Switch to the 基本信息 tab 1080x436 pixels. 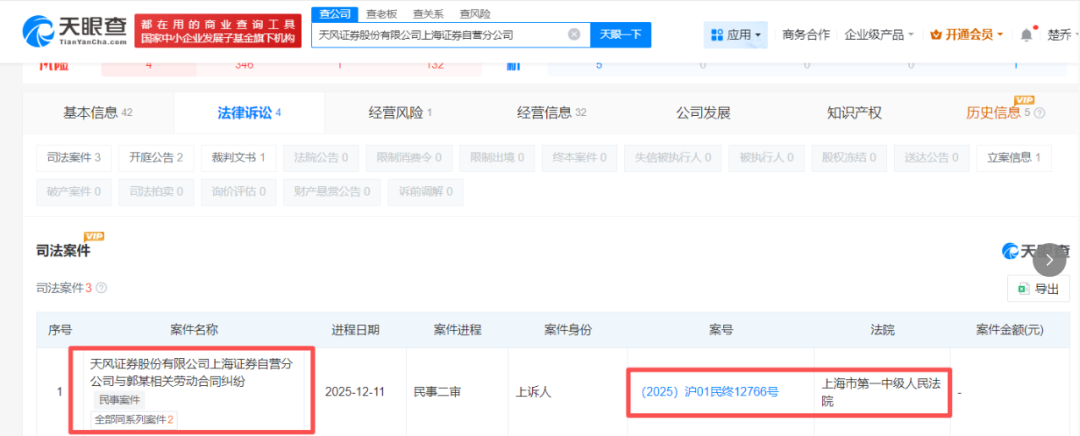point(98,112)
